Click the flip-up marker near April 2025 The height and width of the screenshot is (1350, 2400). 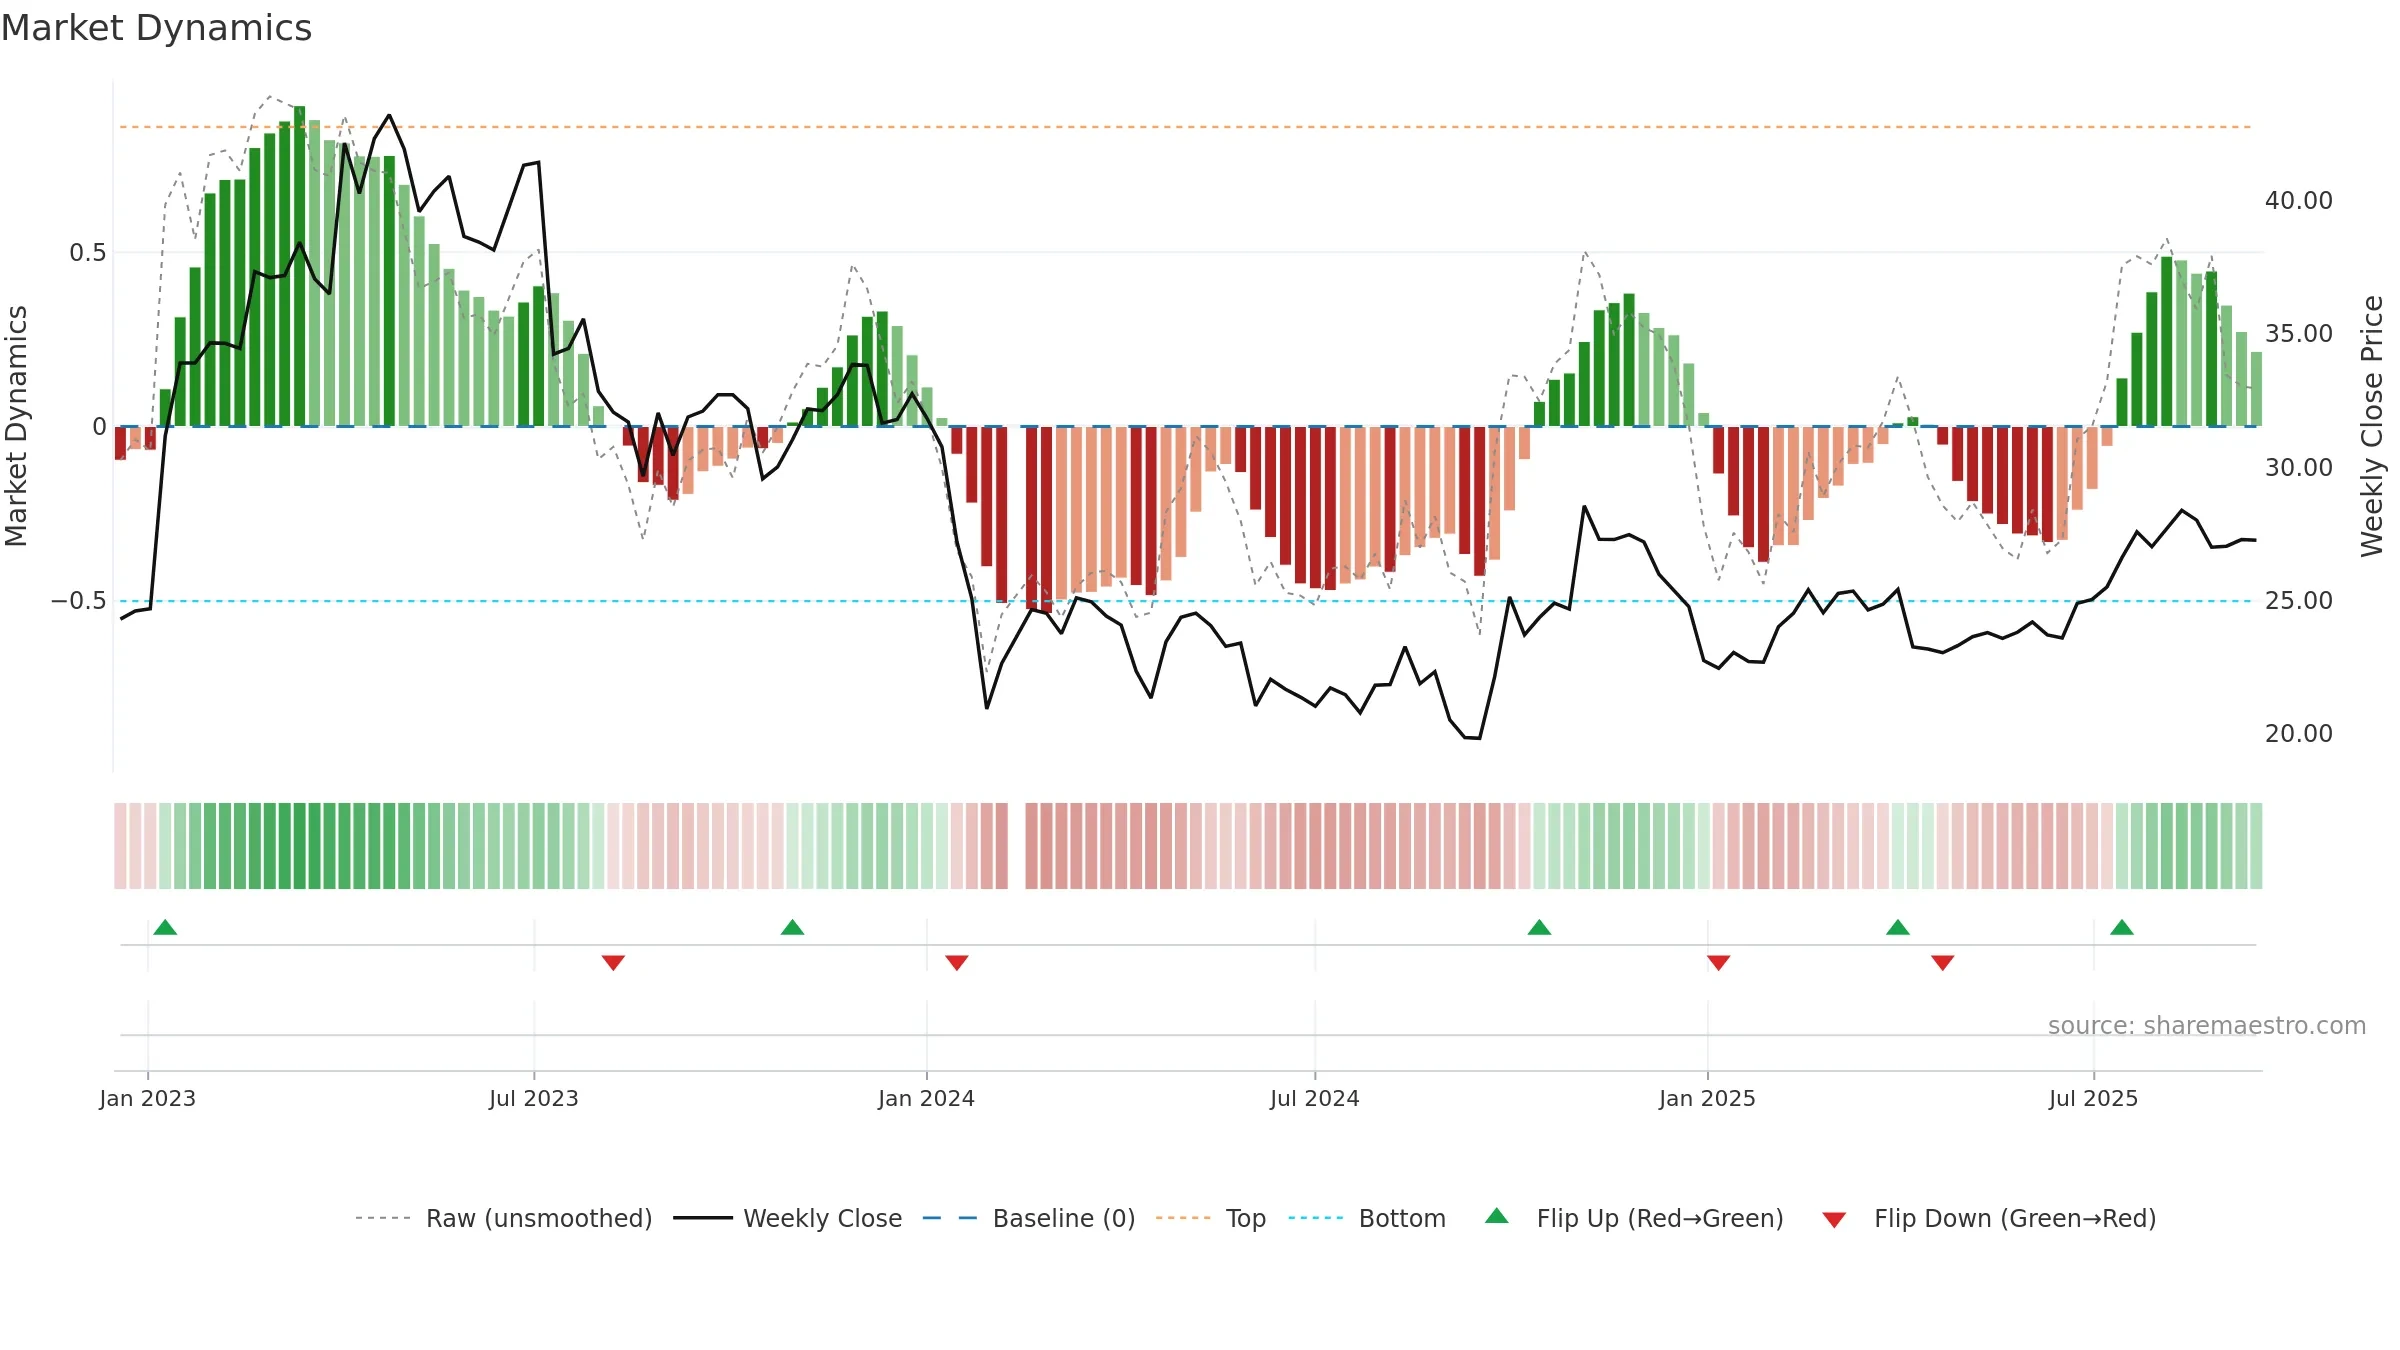[x=1898, y=927]
